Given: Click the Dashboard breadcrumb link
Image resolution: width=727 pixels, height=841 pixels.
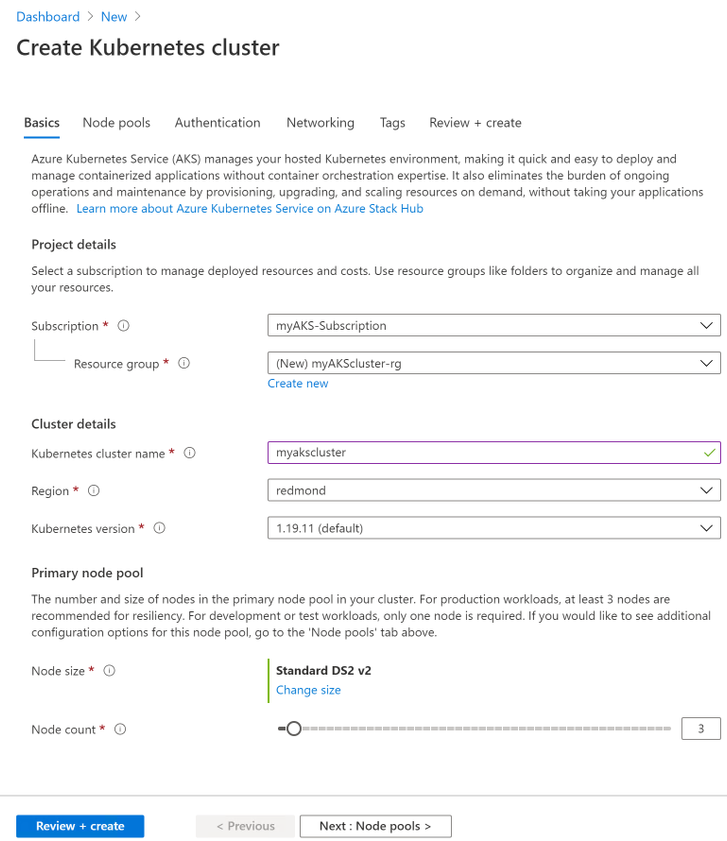Looking at the screenshot, I should click(48, 17).
